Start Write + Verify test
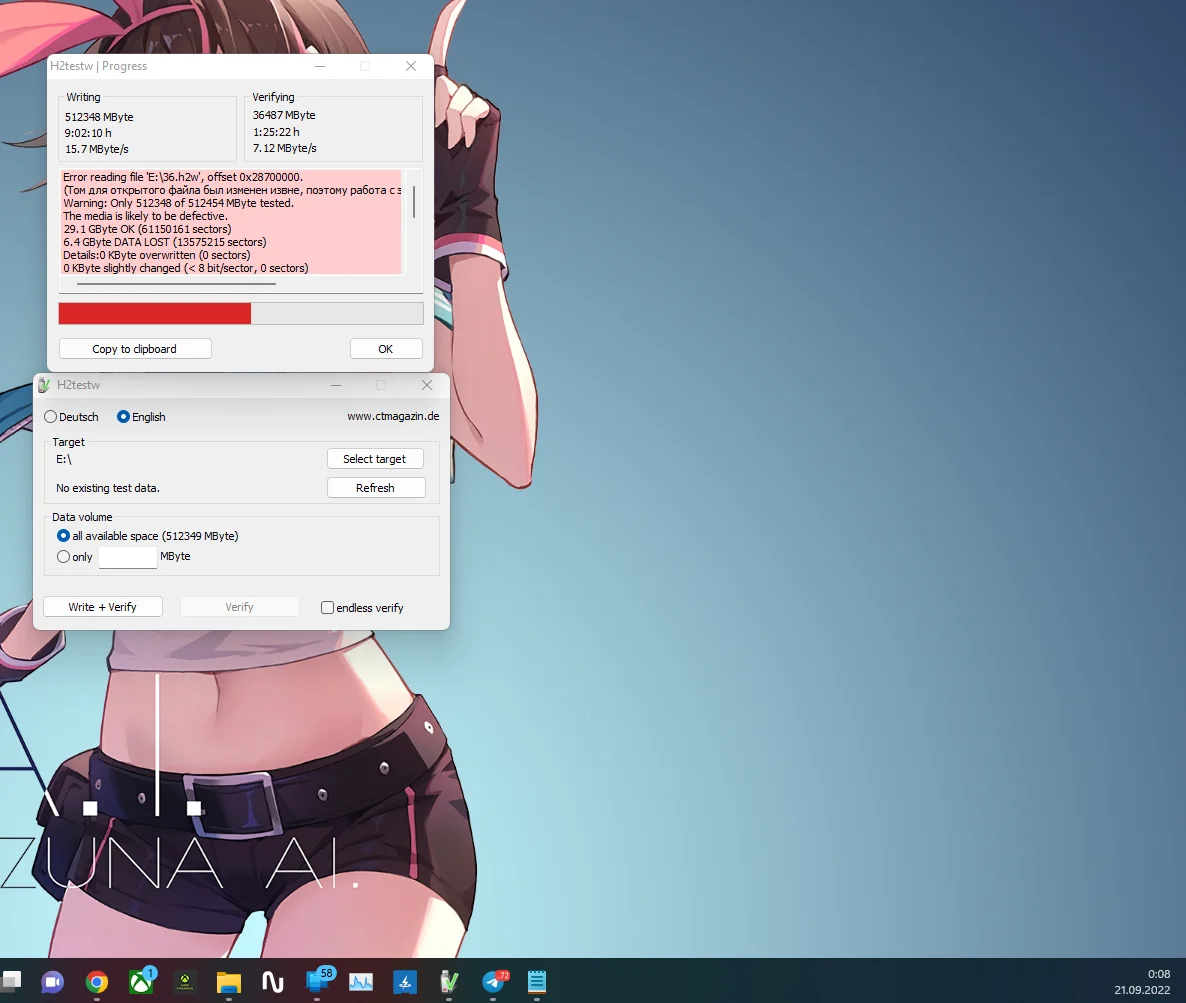Viewport: 1186px width, 1003px height. 102,607
